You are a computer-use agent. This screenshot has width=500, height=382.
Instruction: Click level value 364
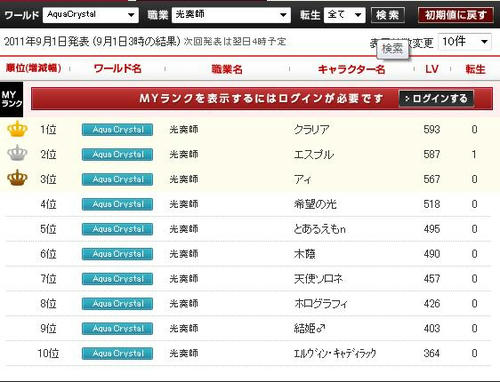click(x=432, y=353)
